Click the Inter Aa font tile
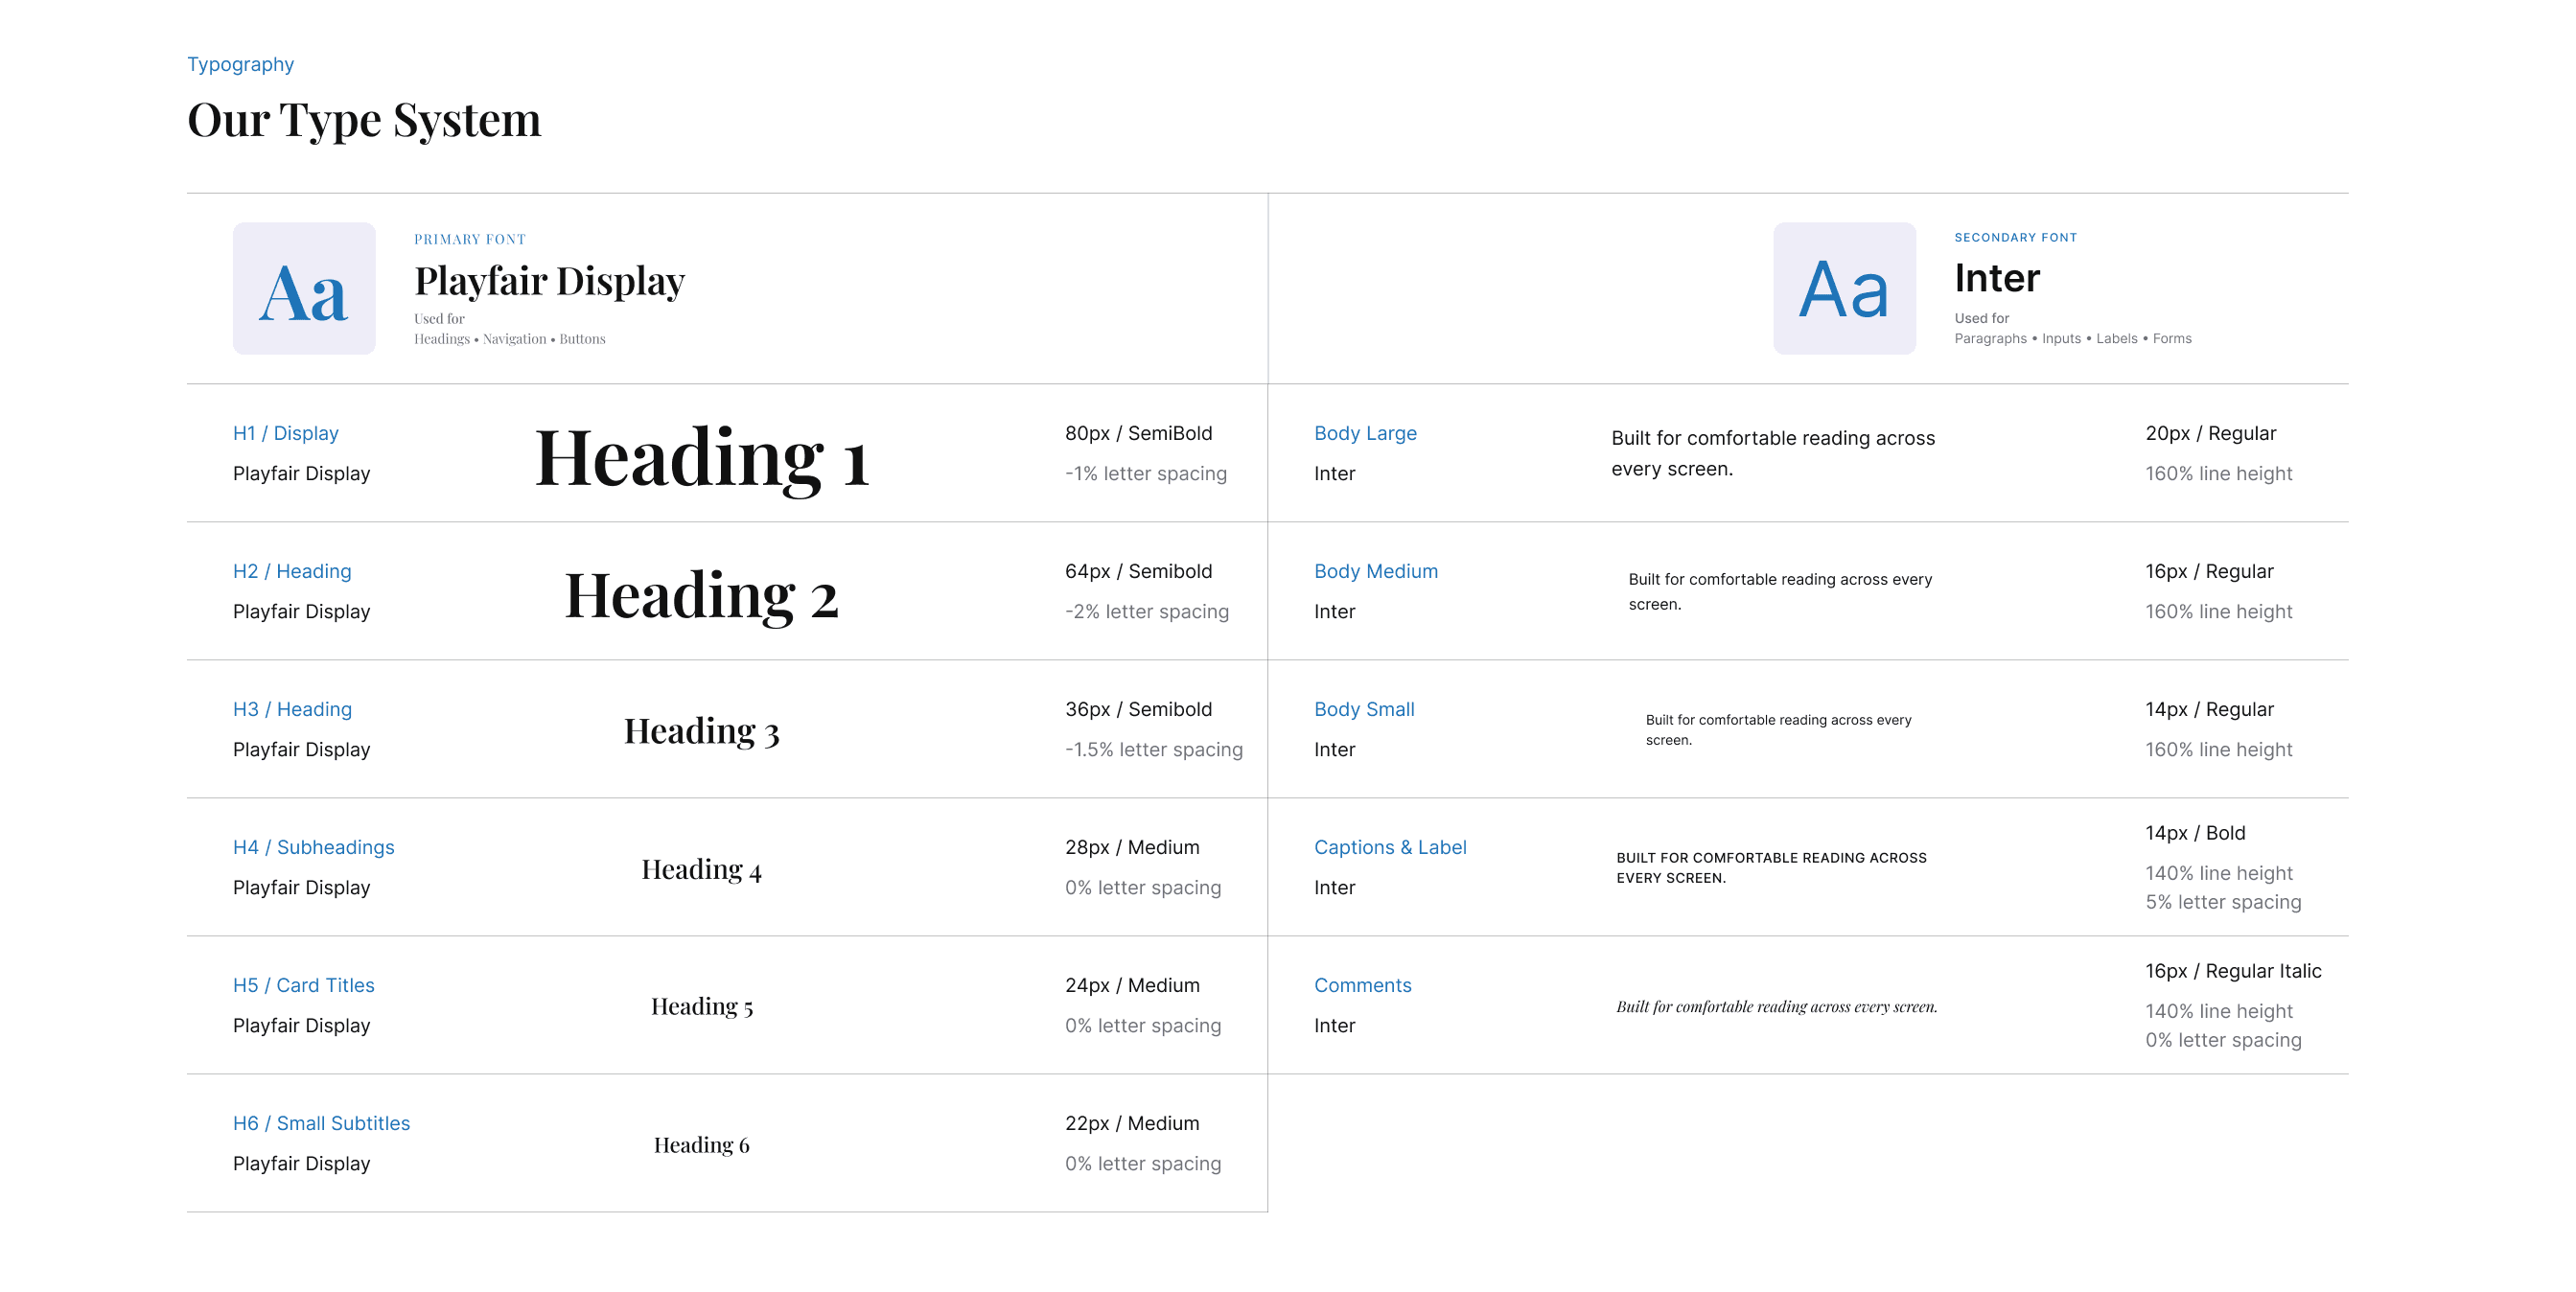The width and height of the screenshot is (2576, 1292). coord(1844,288)
